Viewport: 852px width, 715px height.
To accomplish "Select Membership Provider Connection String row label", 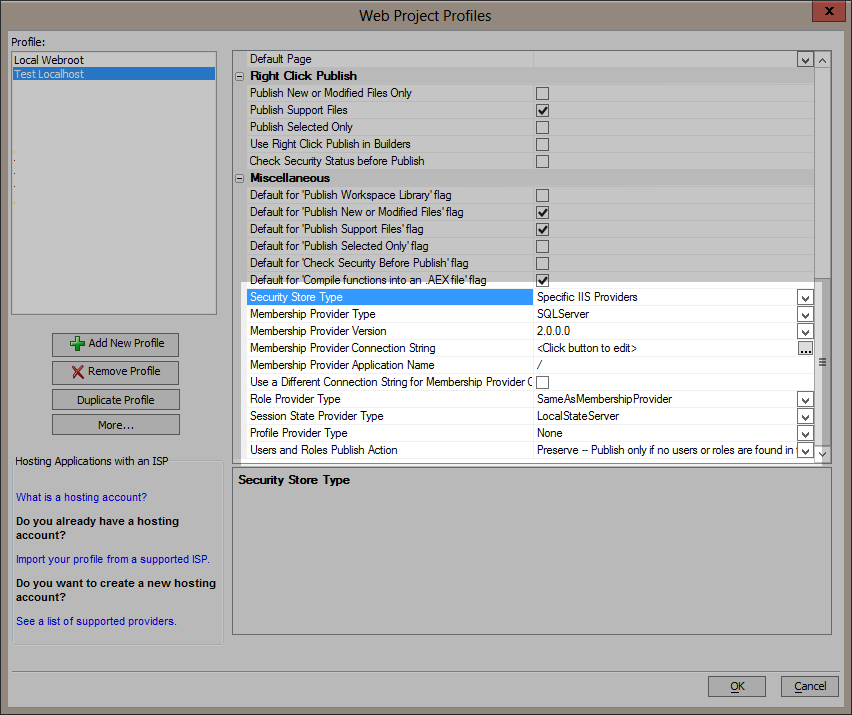I will pyautogui.click(x=342, y=348).
